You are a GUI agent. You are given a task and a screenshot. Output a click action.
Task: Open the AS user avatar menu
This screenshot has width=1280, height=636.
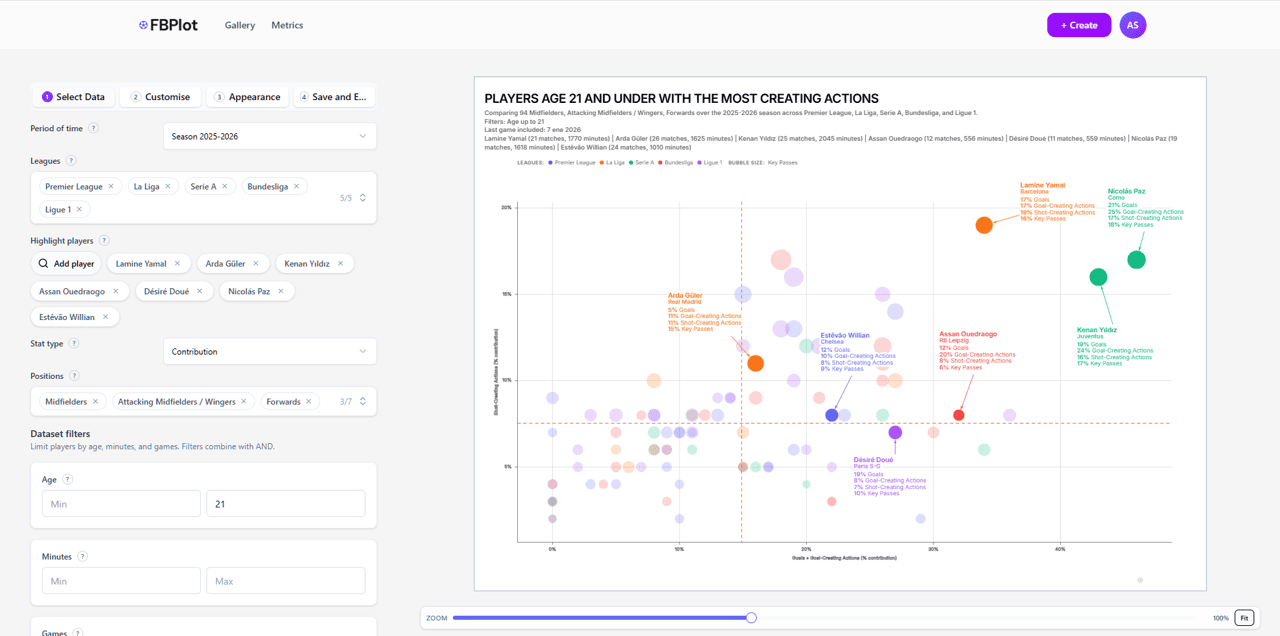(1132, 25)
